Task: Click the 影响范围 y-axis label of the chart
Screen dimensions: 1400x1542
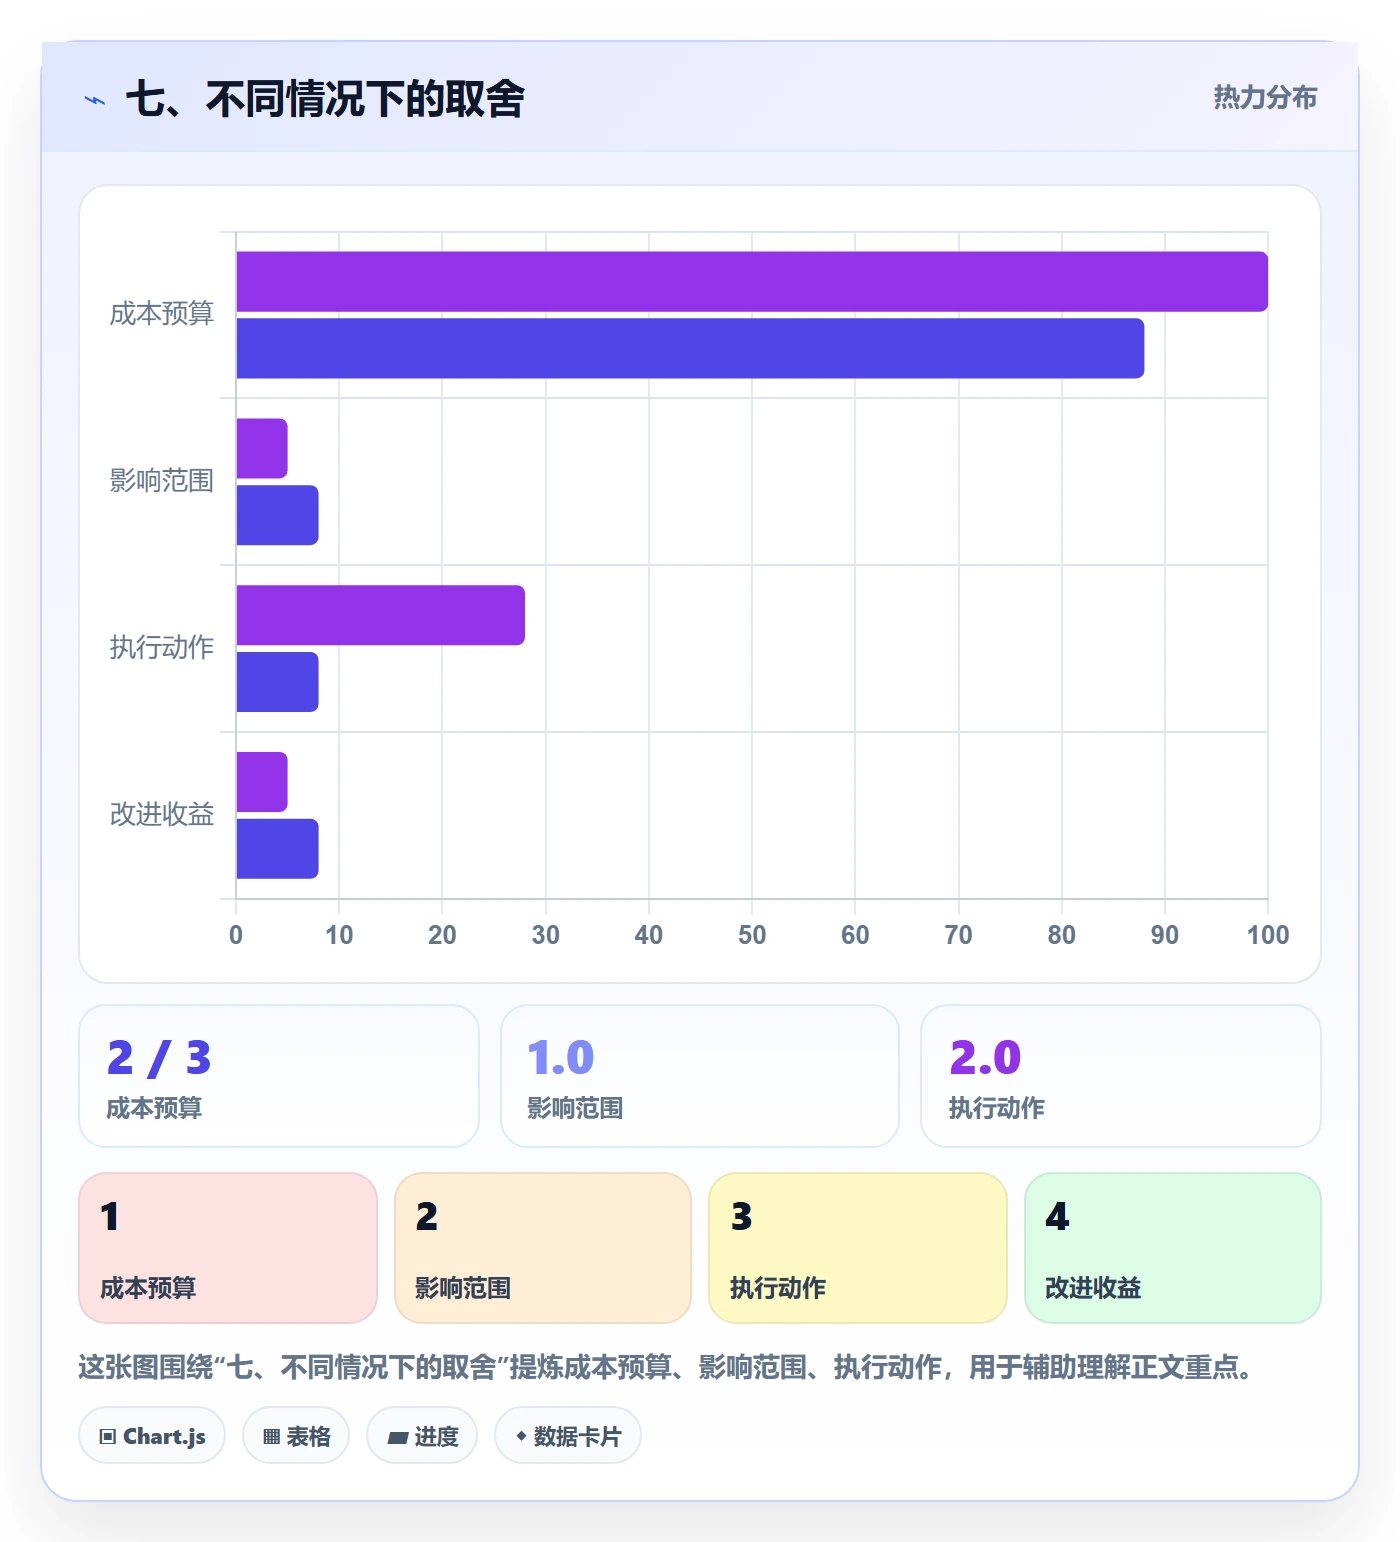Action: pos(162,481)
